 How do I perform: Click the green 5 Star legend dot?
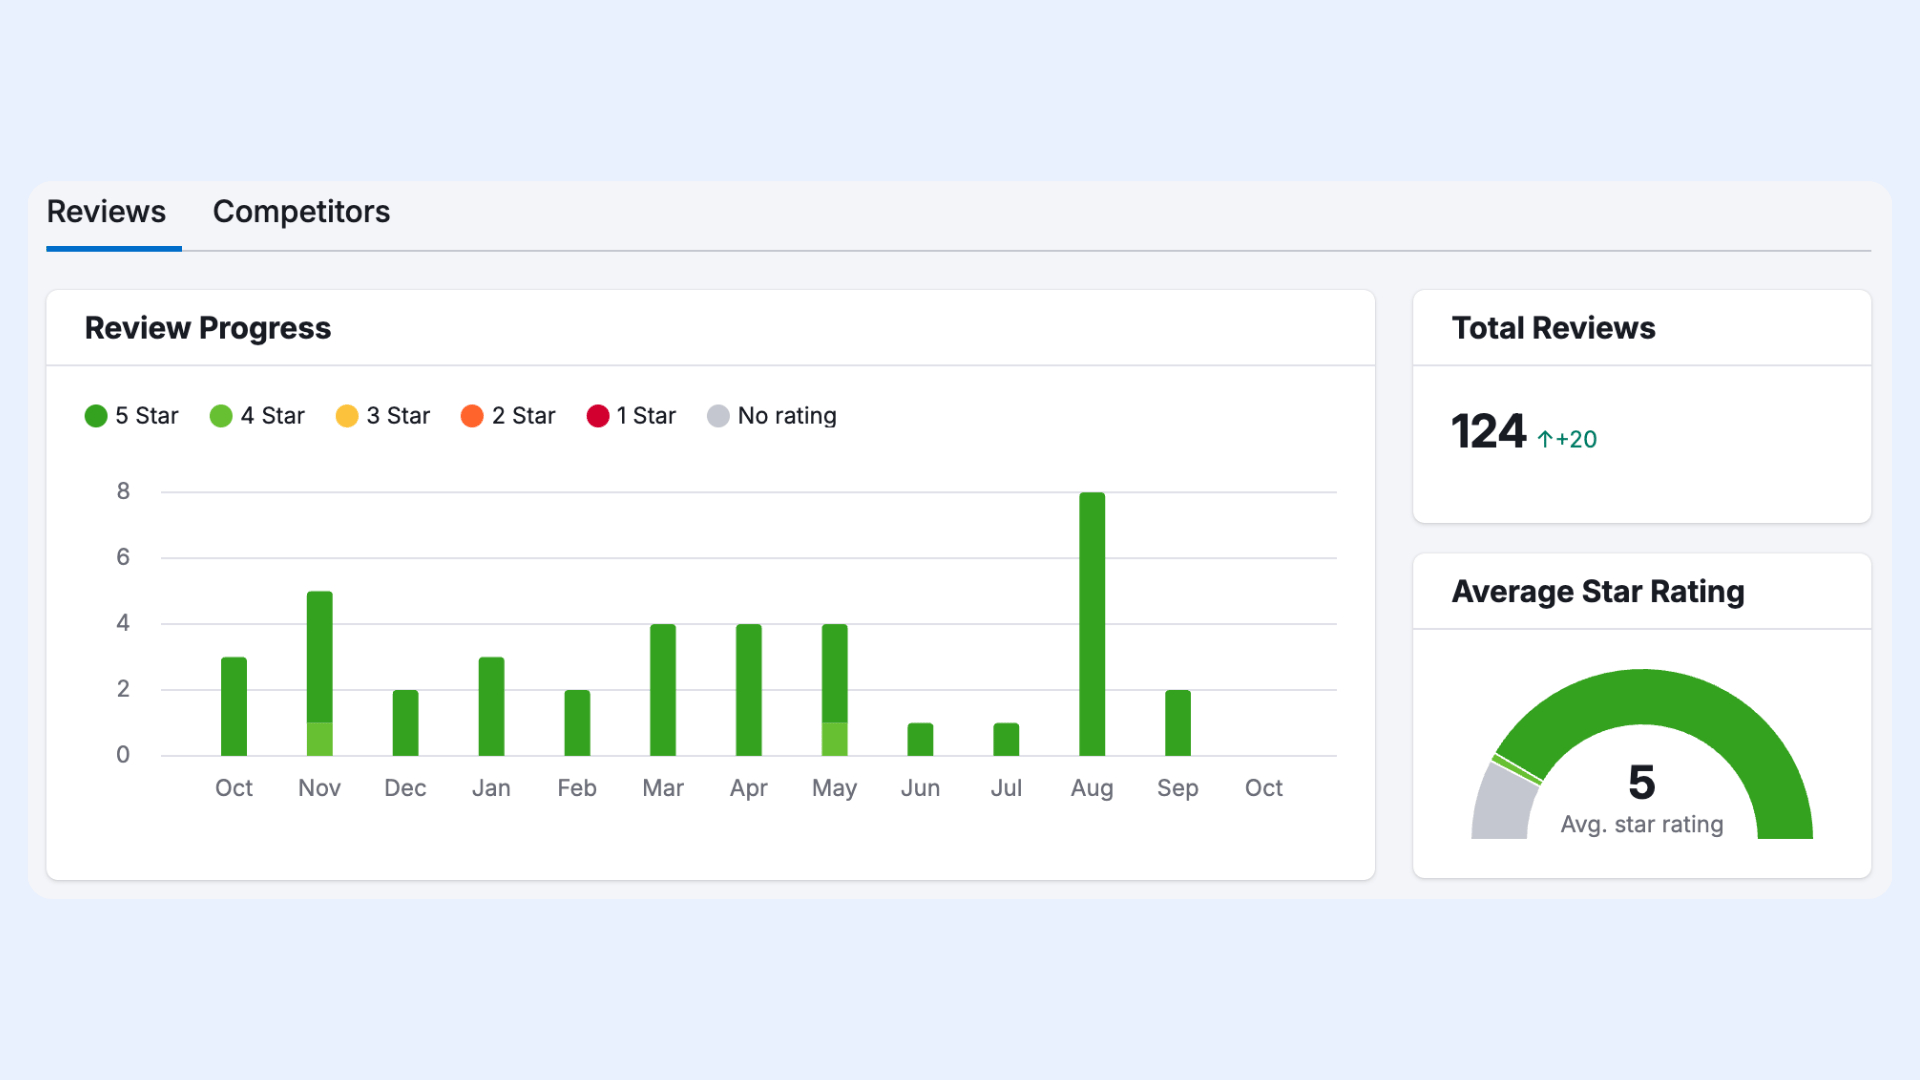[x=95, y=416]
